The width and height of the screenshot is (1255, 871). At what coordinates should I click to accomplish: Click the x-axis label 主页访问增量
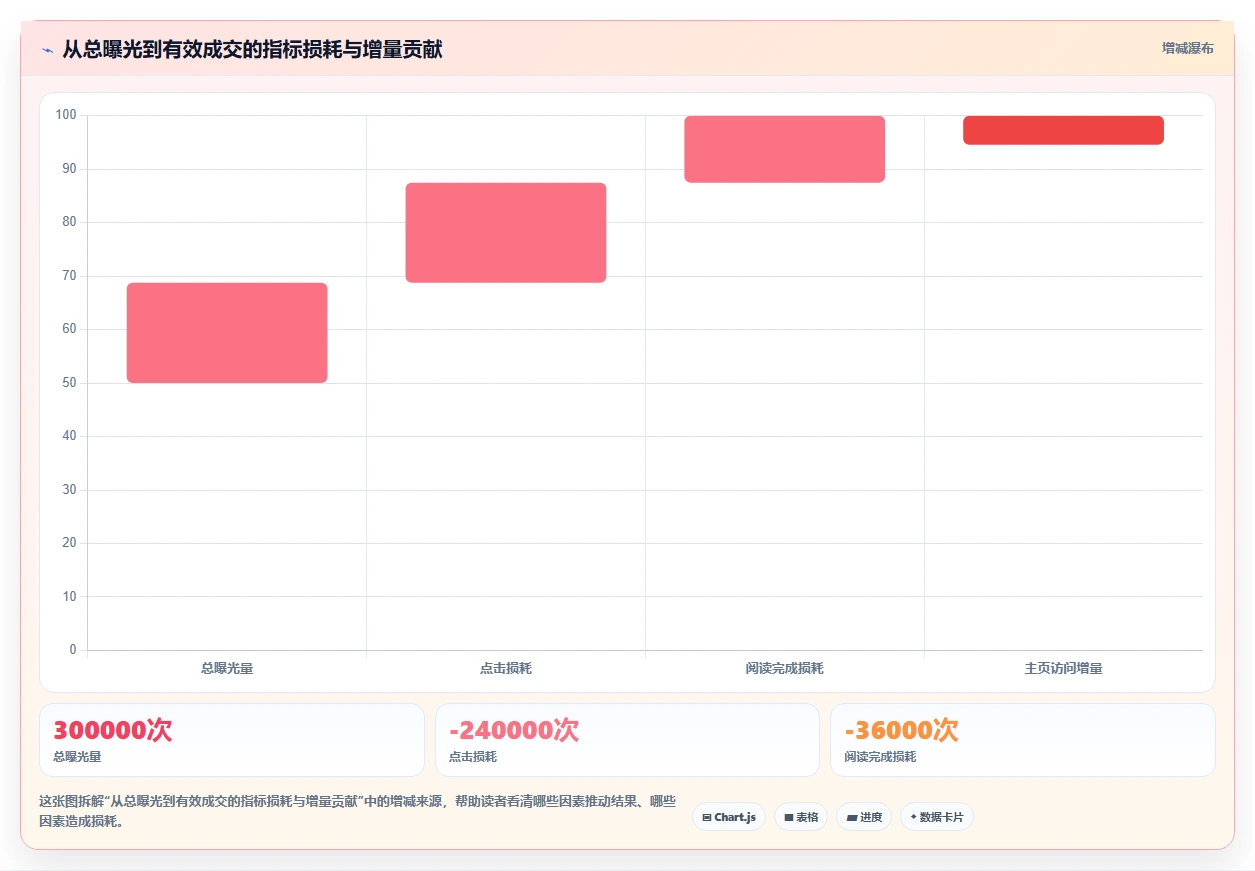click(x=1063, y=668)
